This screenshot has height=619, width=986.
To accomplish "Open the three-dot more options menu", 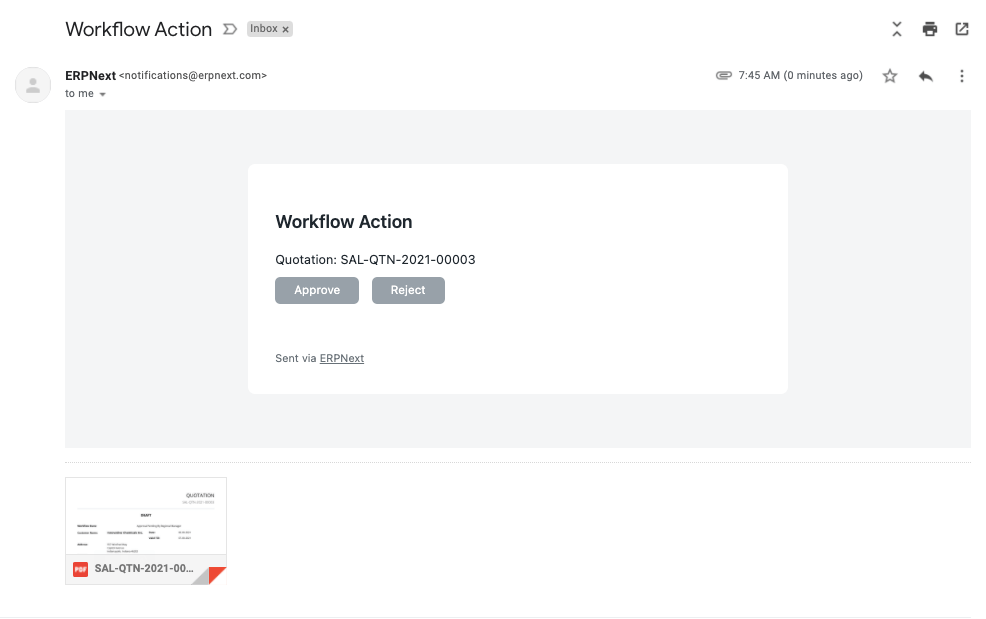I will (x=962, y=75).
